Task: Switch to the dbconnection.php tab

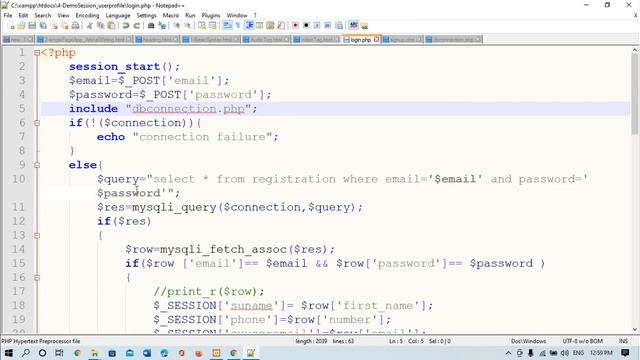Action: (x=453, y=40)
